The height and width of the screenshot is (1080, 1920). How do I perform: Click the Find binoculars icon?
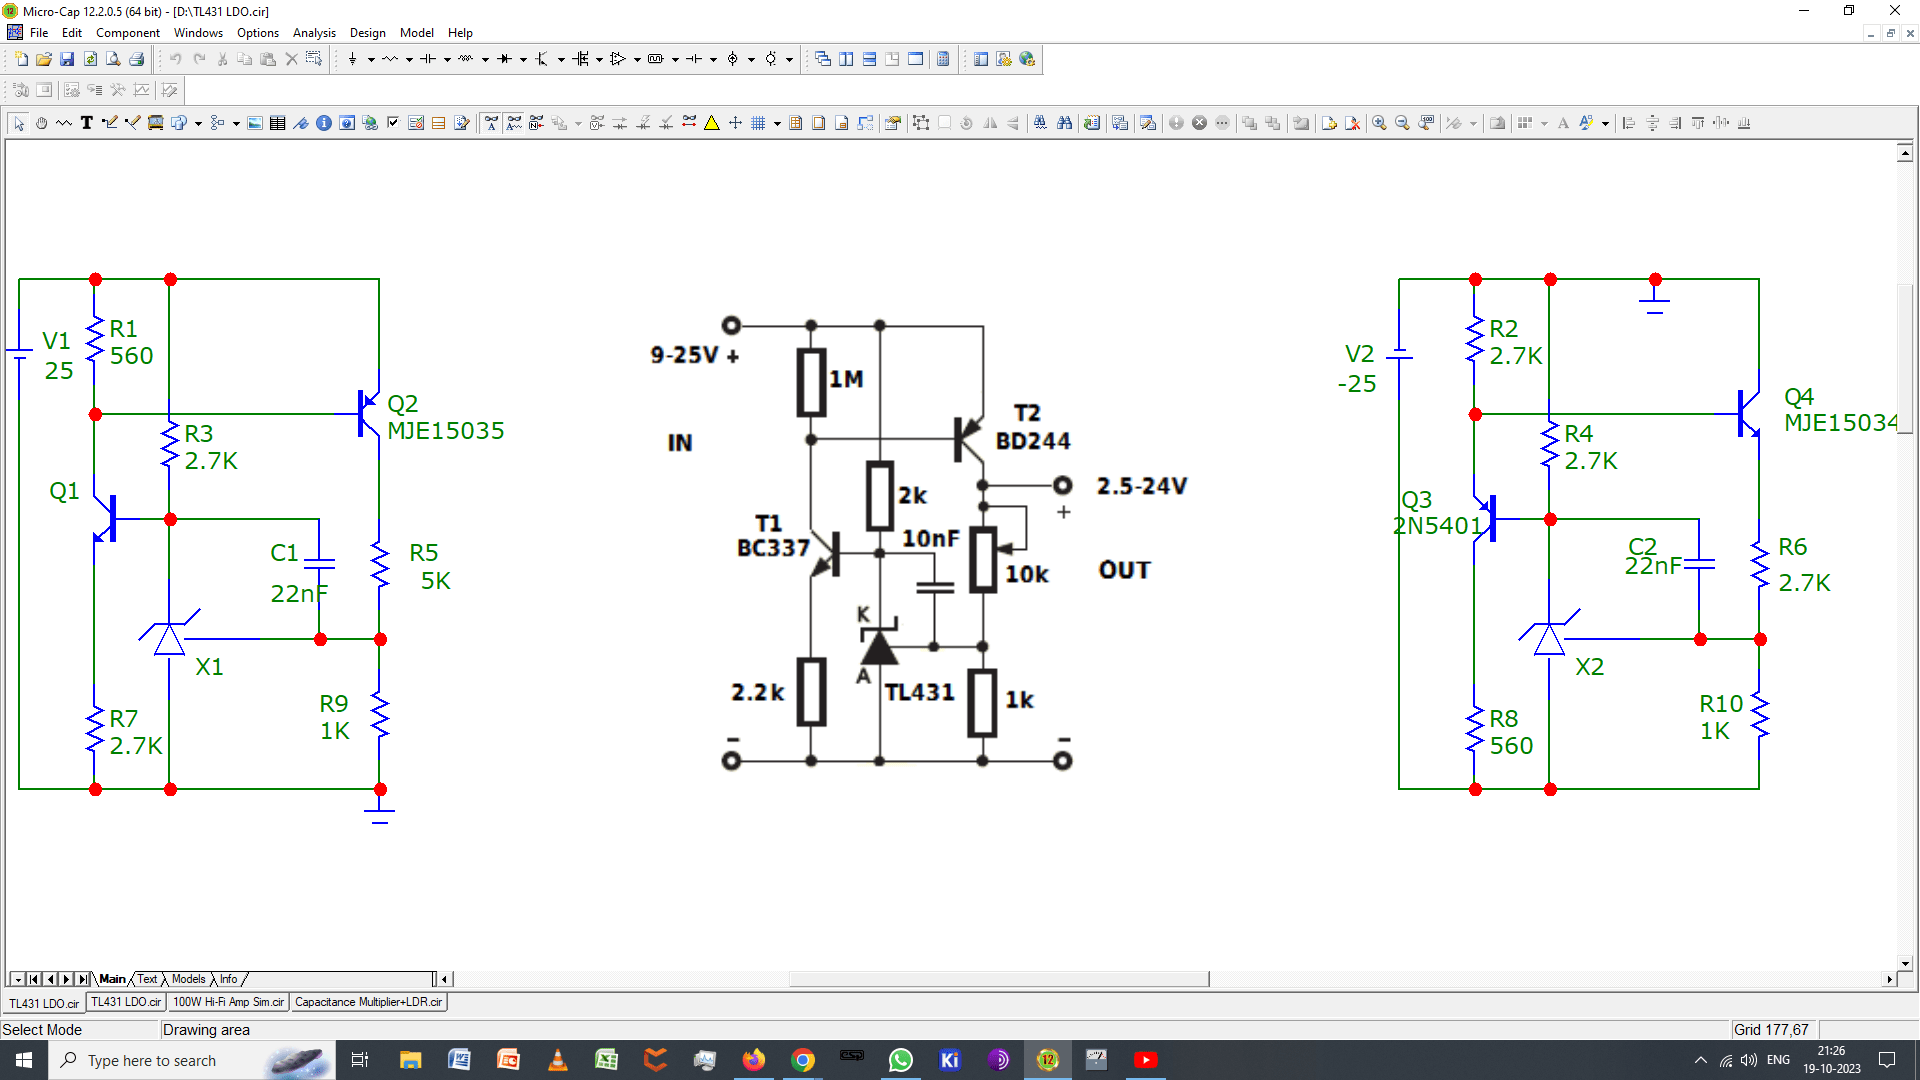[x=1064, y=123]
